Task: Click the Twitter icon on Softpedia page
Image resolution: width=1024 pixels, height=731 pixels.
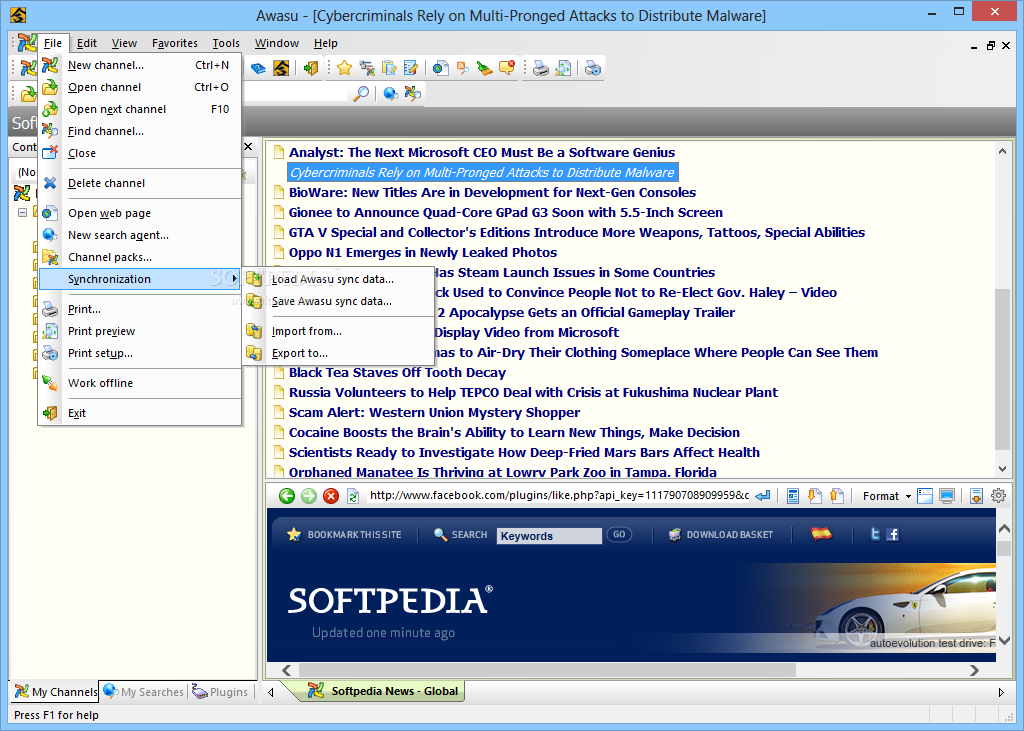Action: 875,534
